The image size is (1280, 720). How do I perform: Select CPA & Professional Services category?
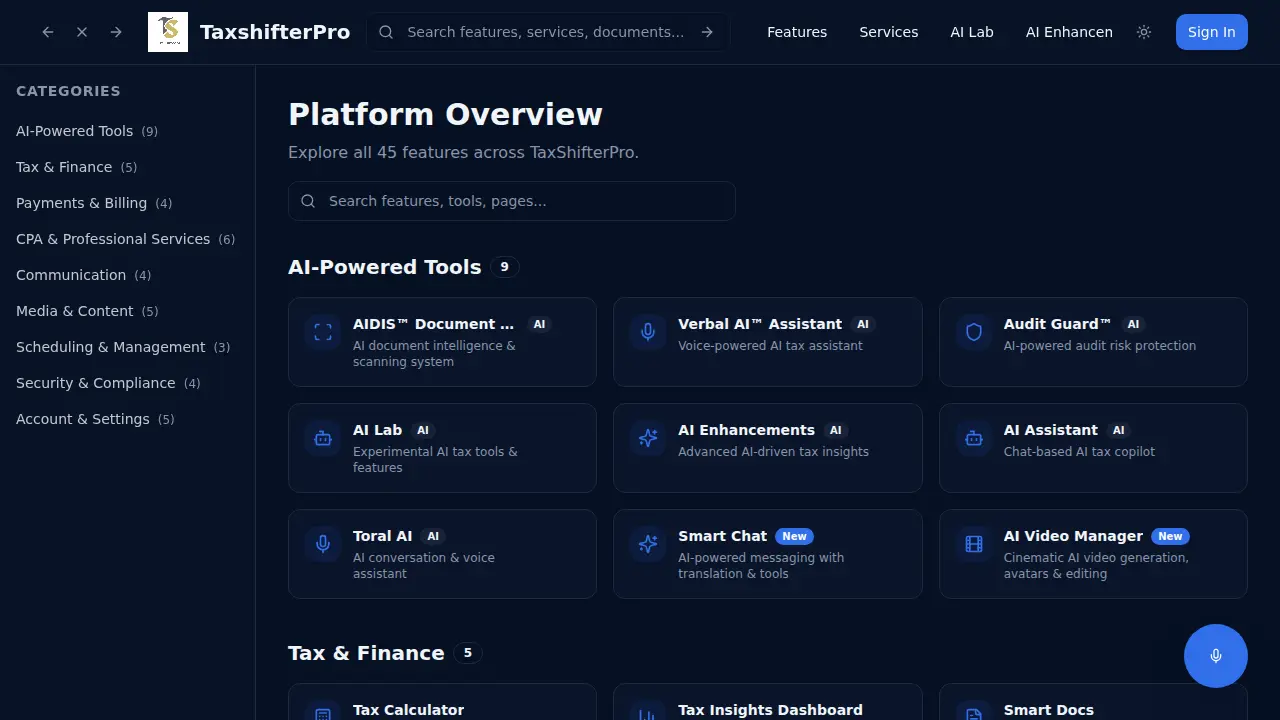pyautogui.click(x=126, y=239)
